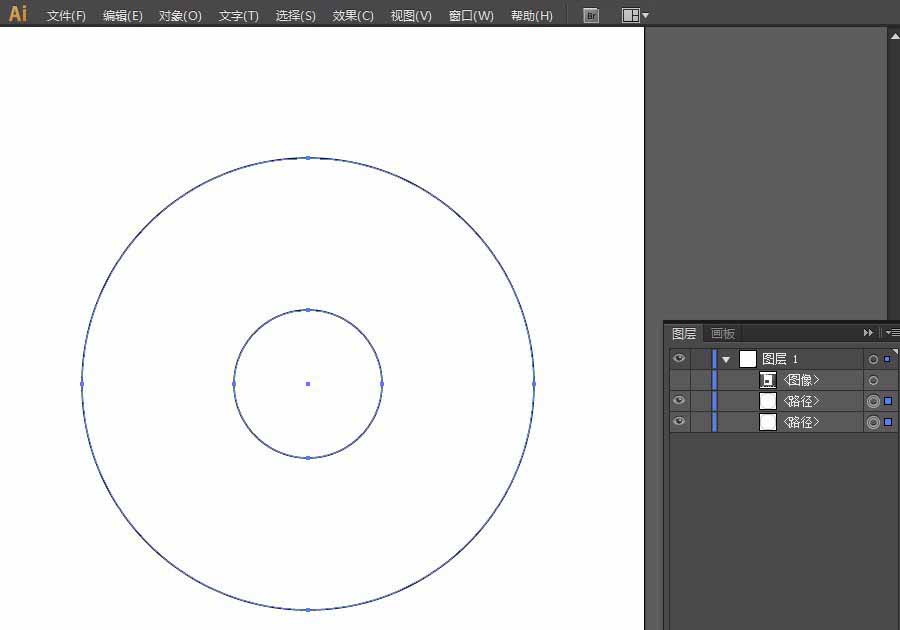Switch to the 画板 tab
The image size is (900, 630).
click(723, 333)
